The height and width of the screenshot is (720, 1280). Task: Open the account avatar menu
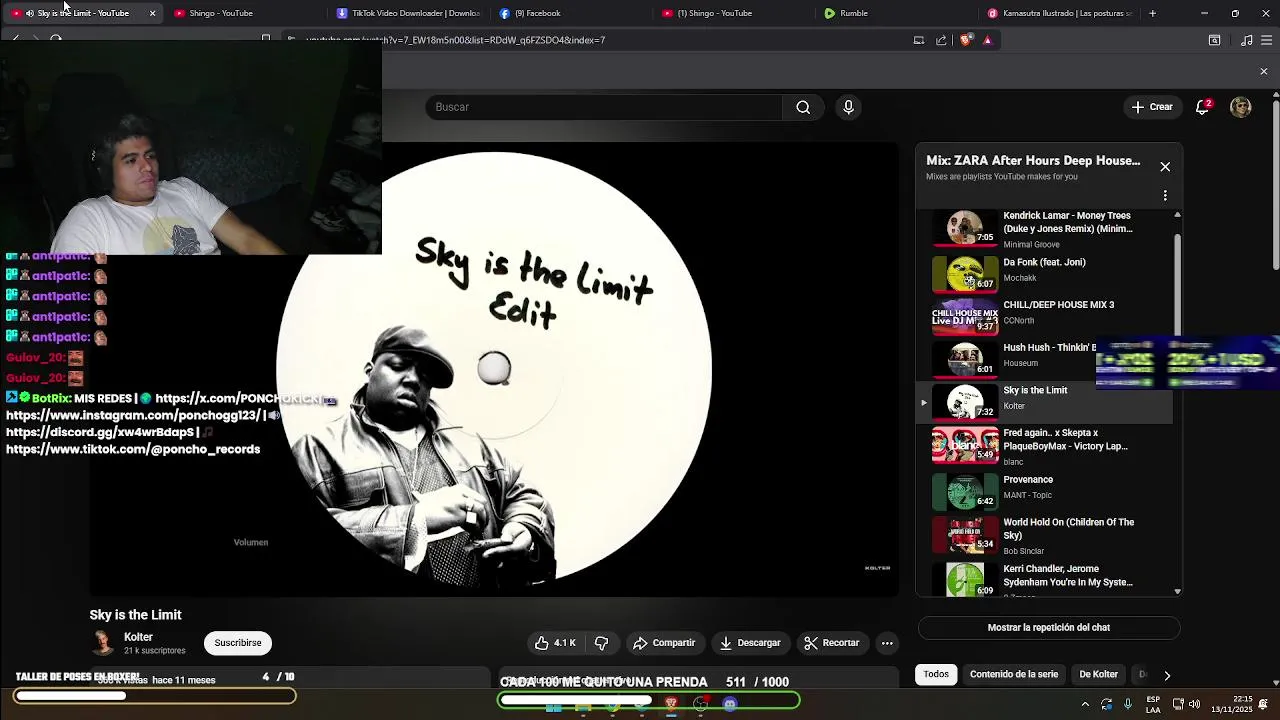coord(1241,107)
